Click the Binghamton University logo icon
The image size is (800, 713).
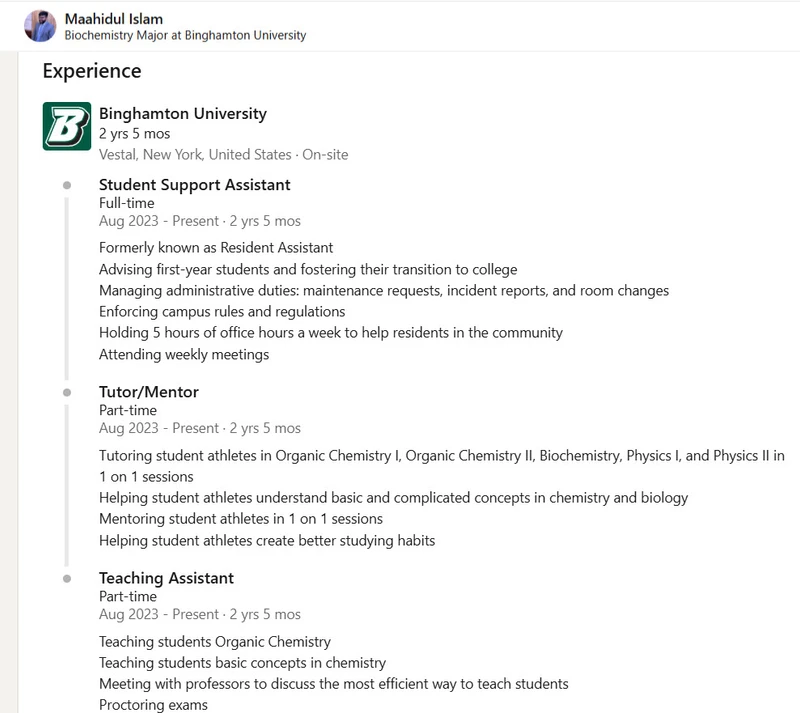tap(67, 126)
